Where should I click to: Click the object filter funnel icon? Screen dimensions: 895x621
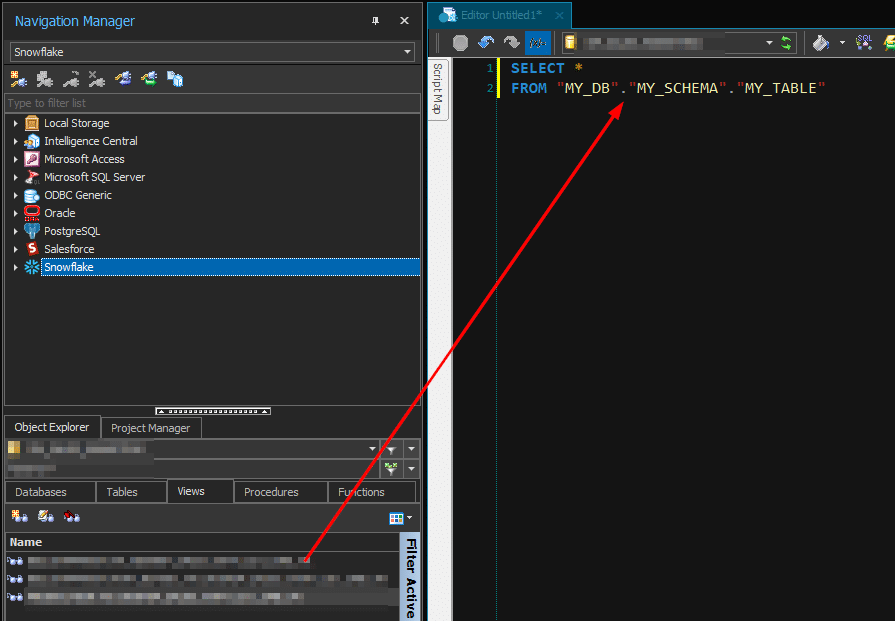click(x=391, y=449)
